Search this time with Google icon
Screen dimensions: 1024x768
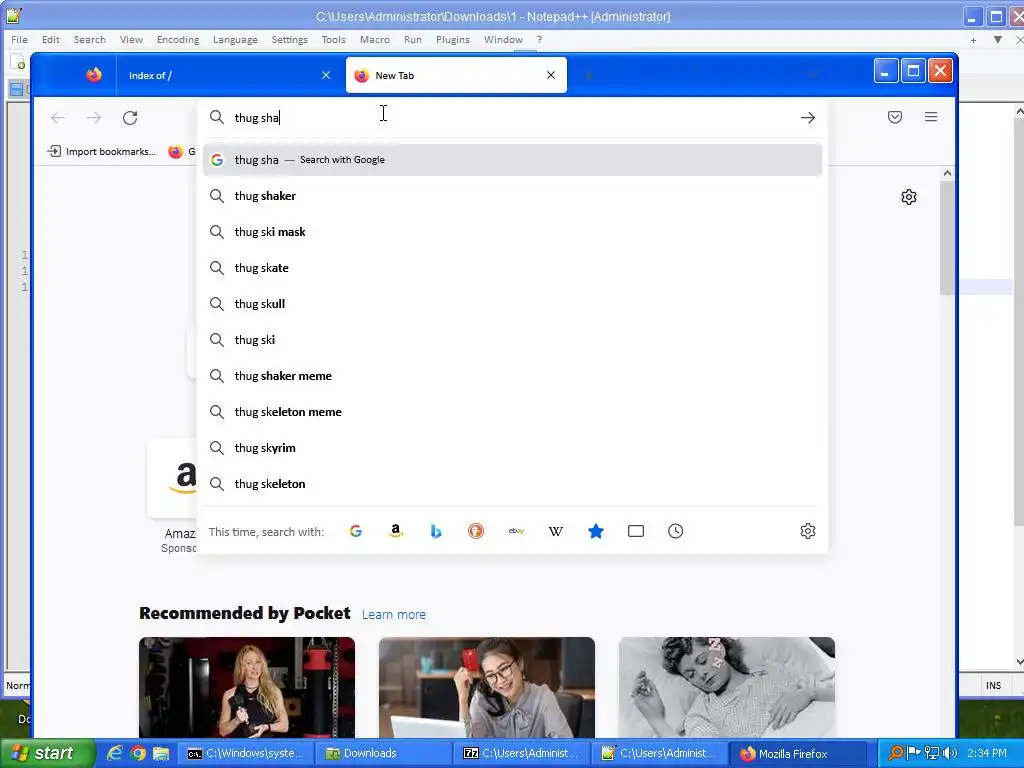(355, 531)
